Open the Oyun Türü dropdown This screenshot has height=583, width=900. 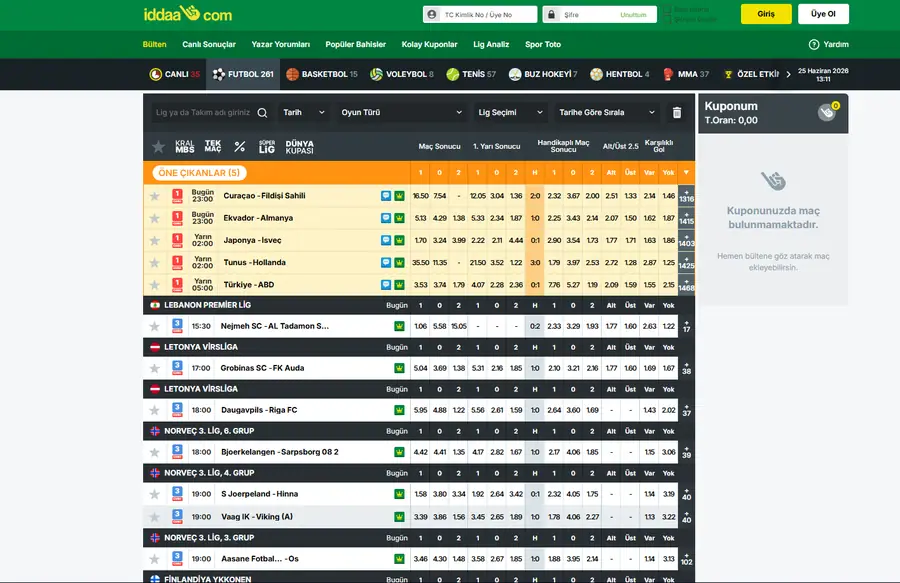point(401,112)
